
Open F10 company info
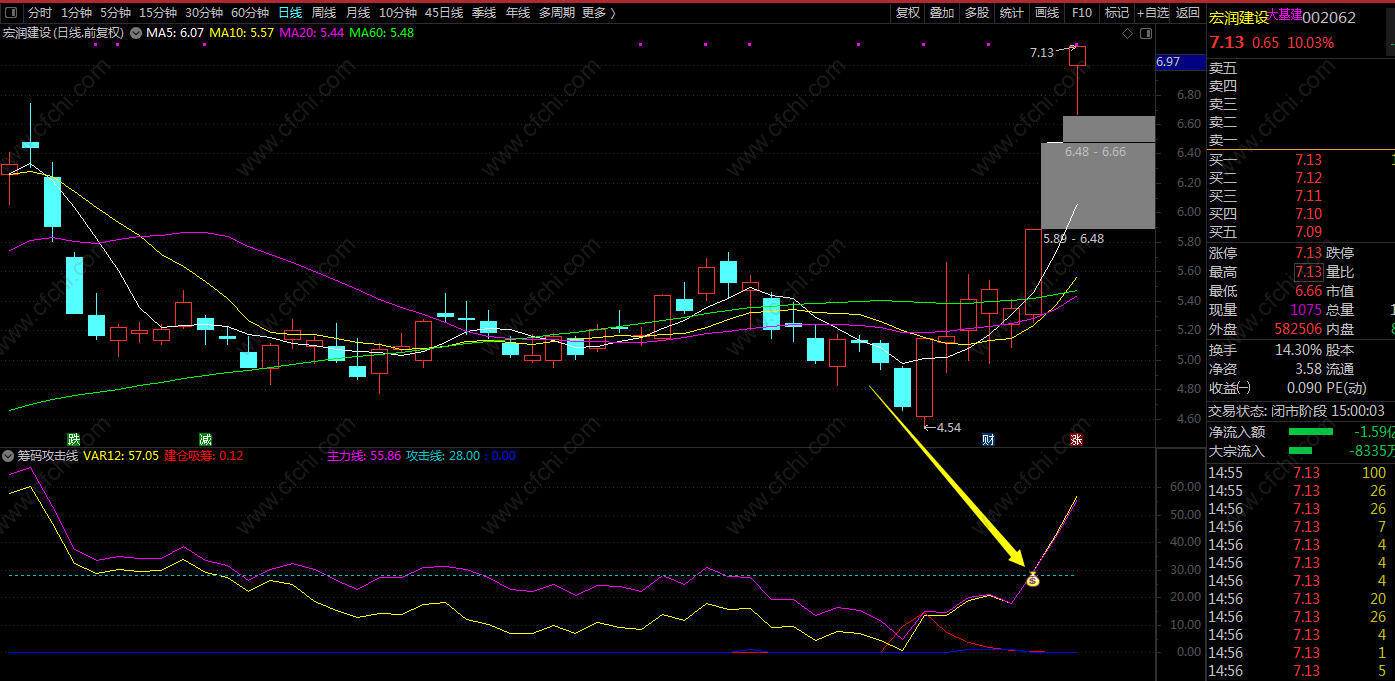click(1082, 13)
